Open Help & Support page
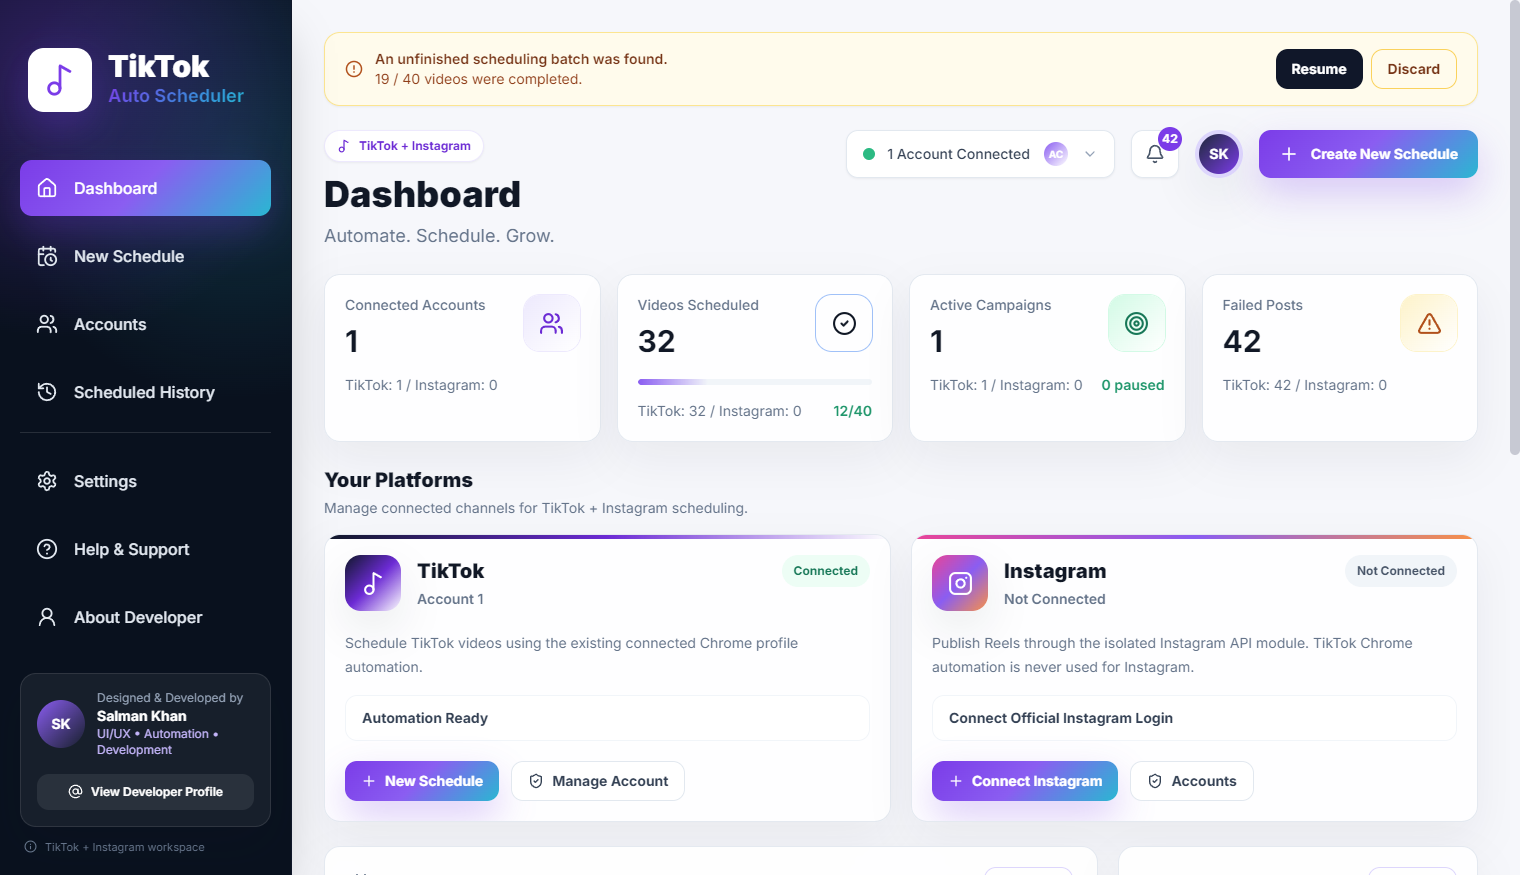 [145, 549]
